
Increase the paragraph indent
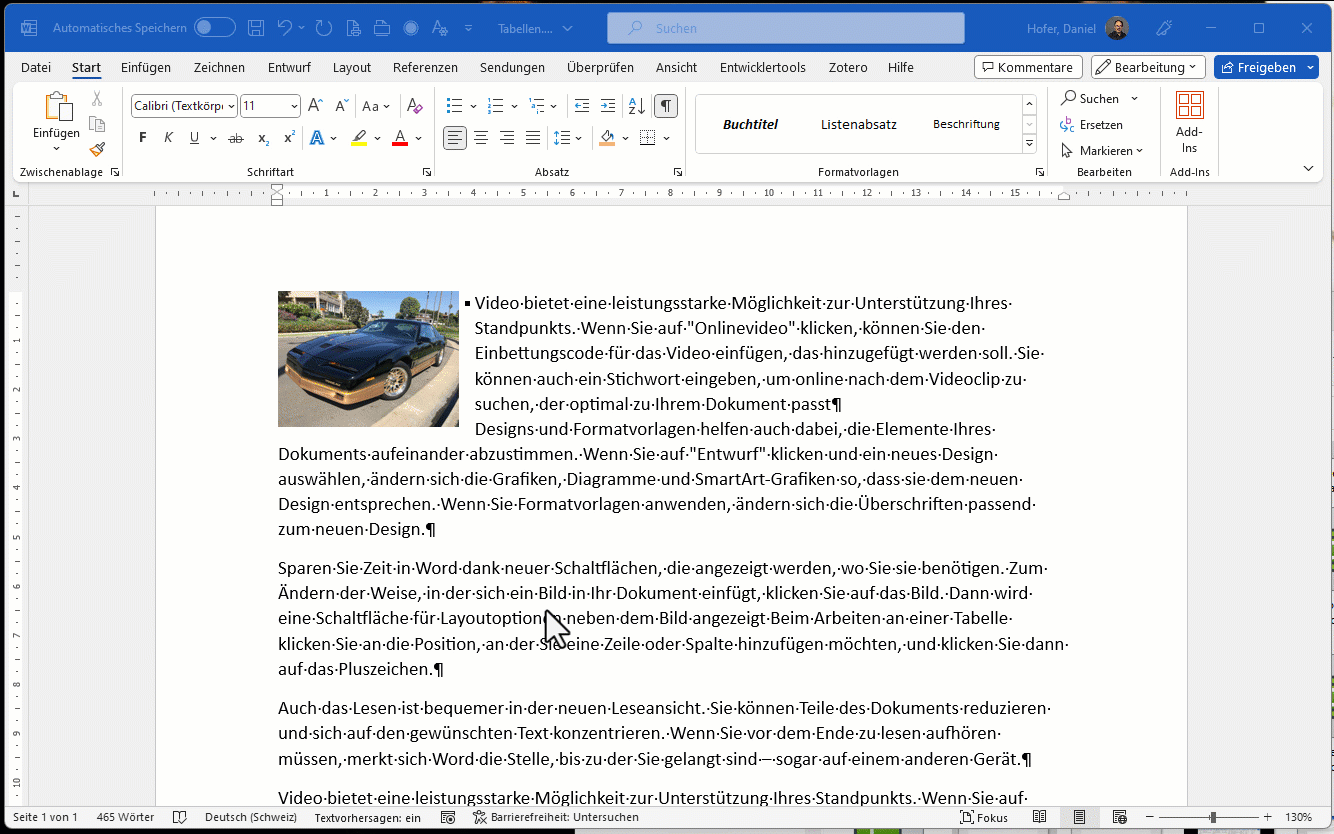click(608, 106)
